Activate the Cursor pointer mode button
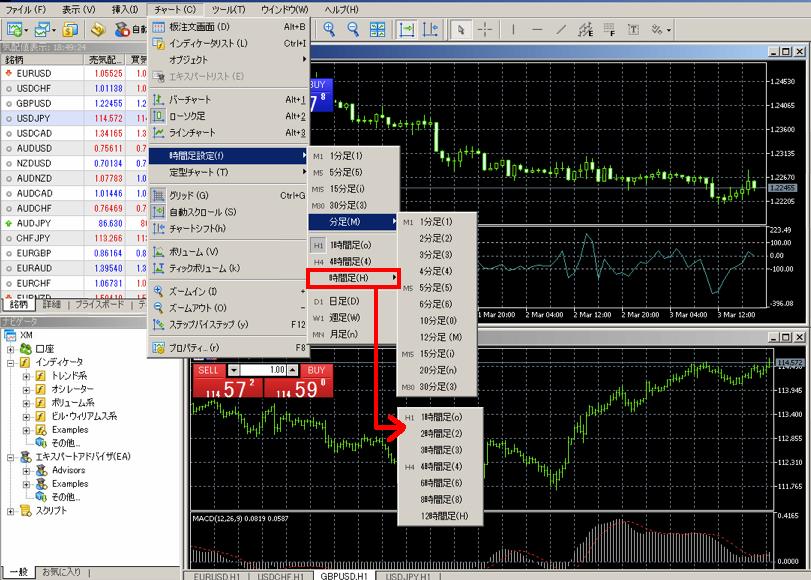The height and width of the screenshot is (580, 811). 460,29
